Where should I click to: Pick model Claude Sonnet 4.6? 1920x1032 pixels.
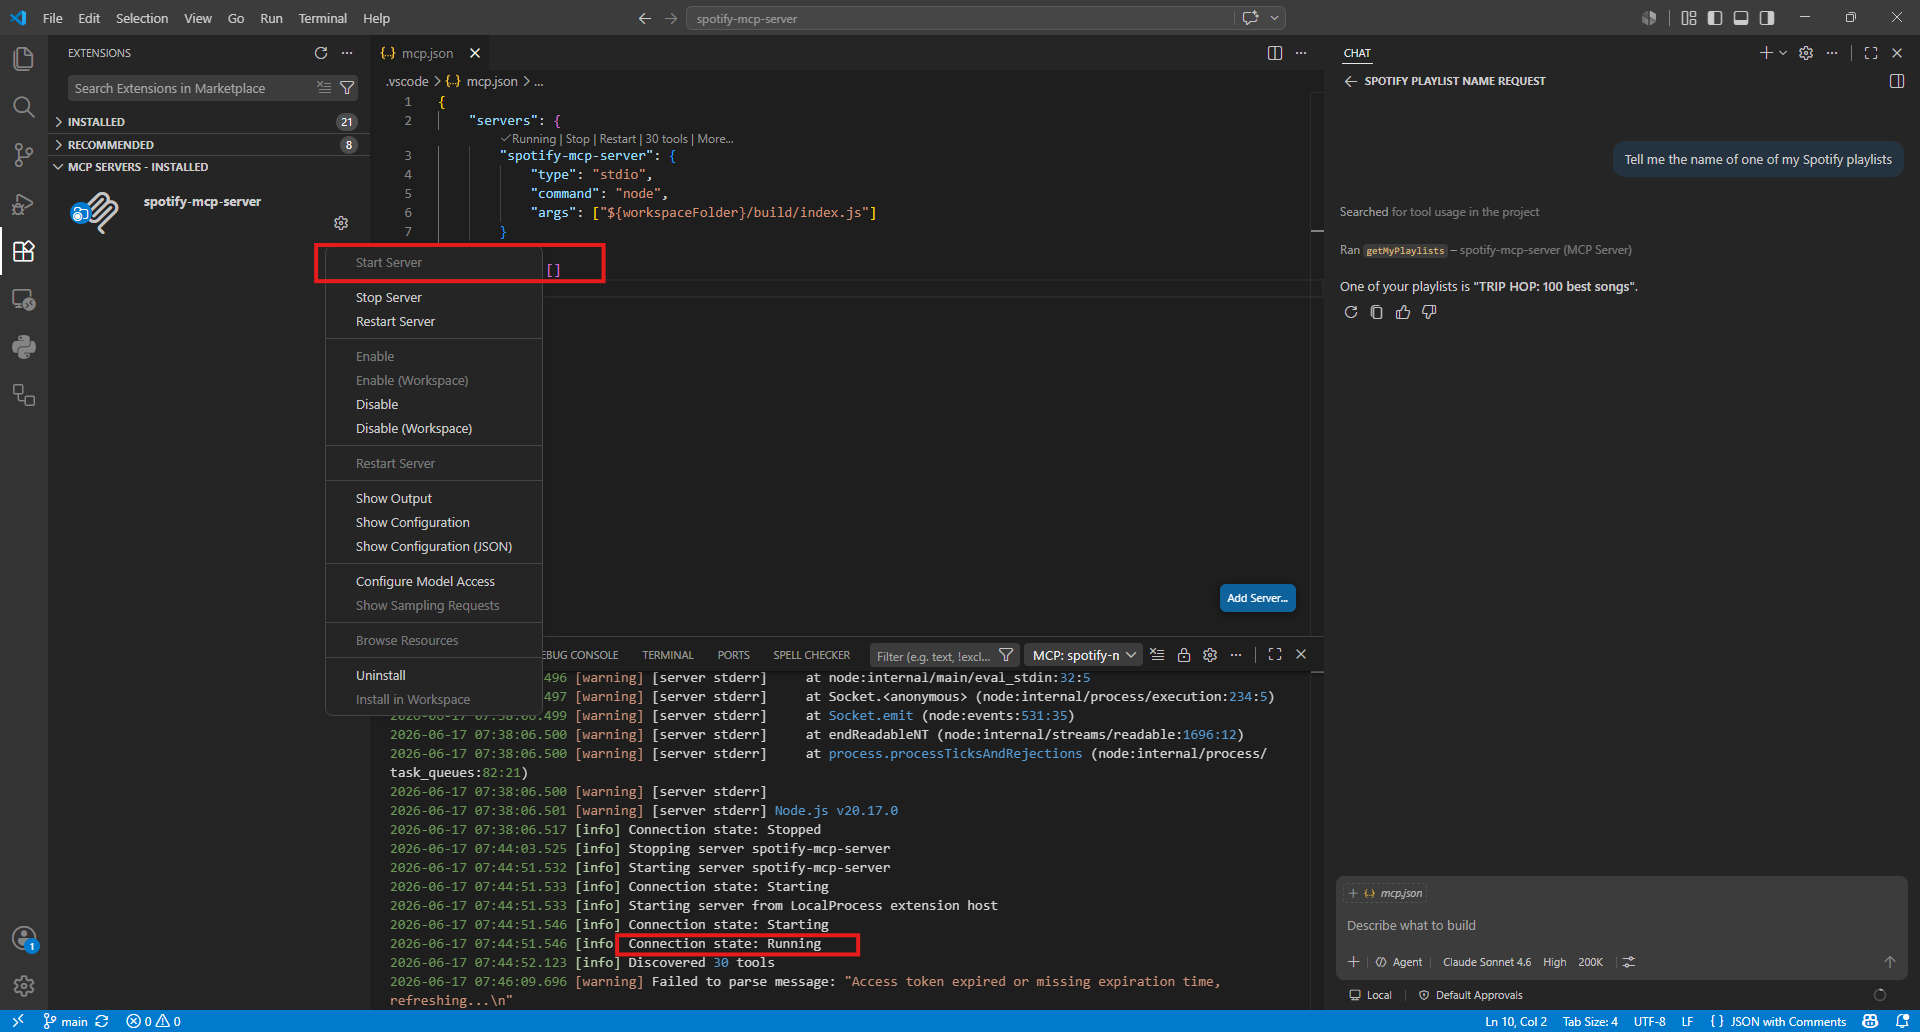(1487, 962)
